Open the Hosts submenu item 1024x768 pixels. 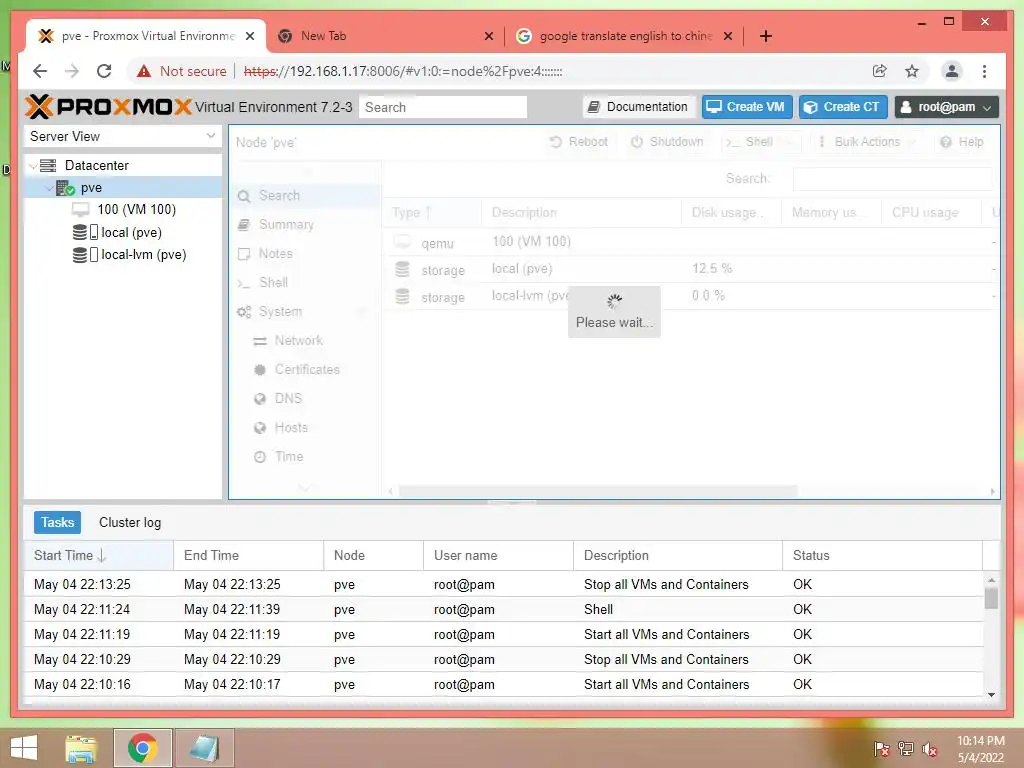click(305, 427)
